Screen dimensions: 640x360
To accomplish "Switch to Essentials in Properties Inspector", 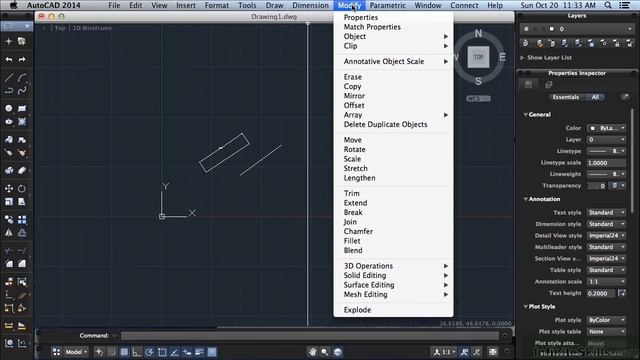I will tap(565, 97).
